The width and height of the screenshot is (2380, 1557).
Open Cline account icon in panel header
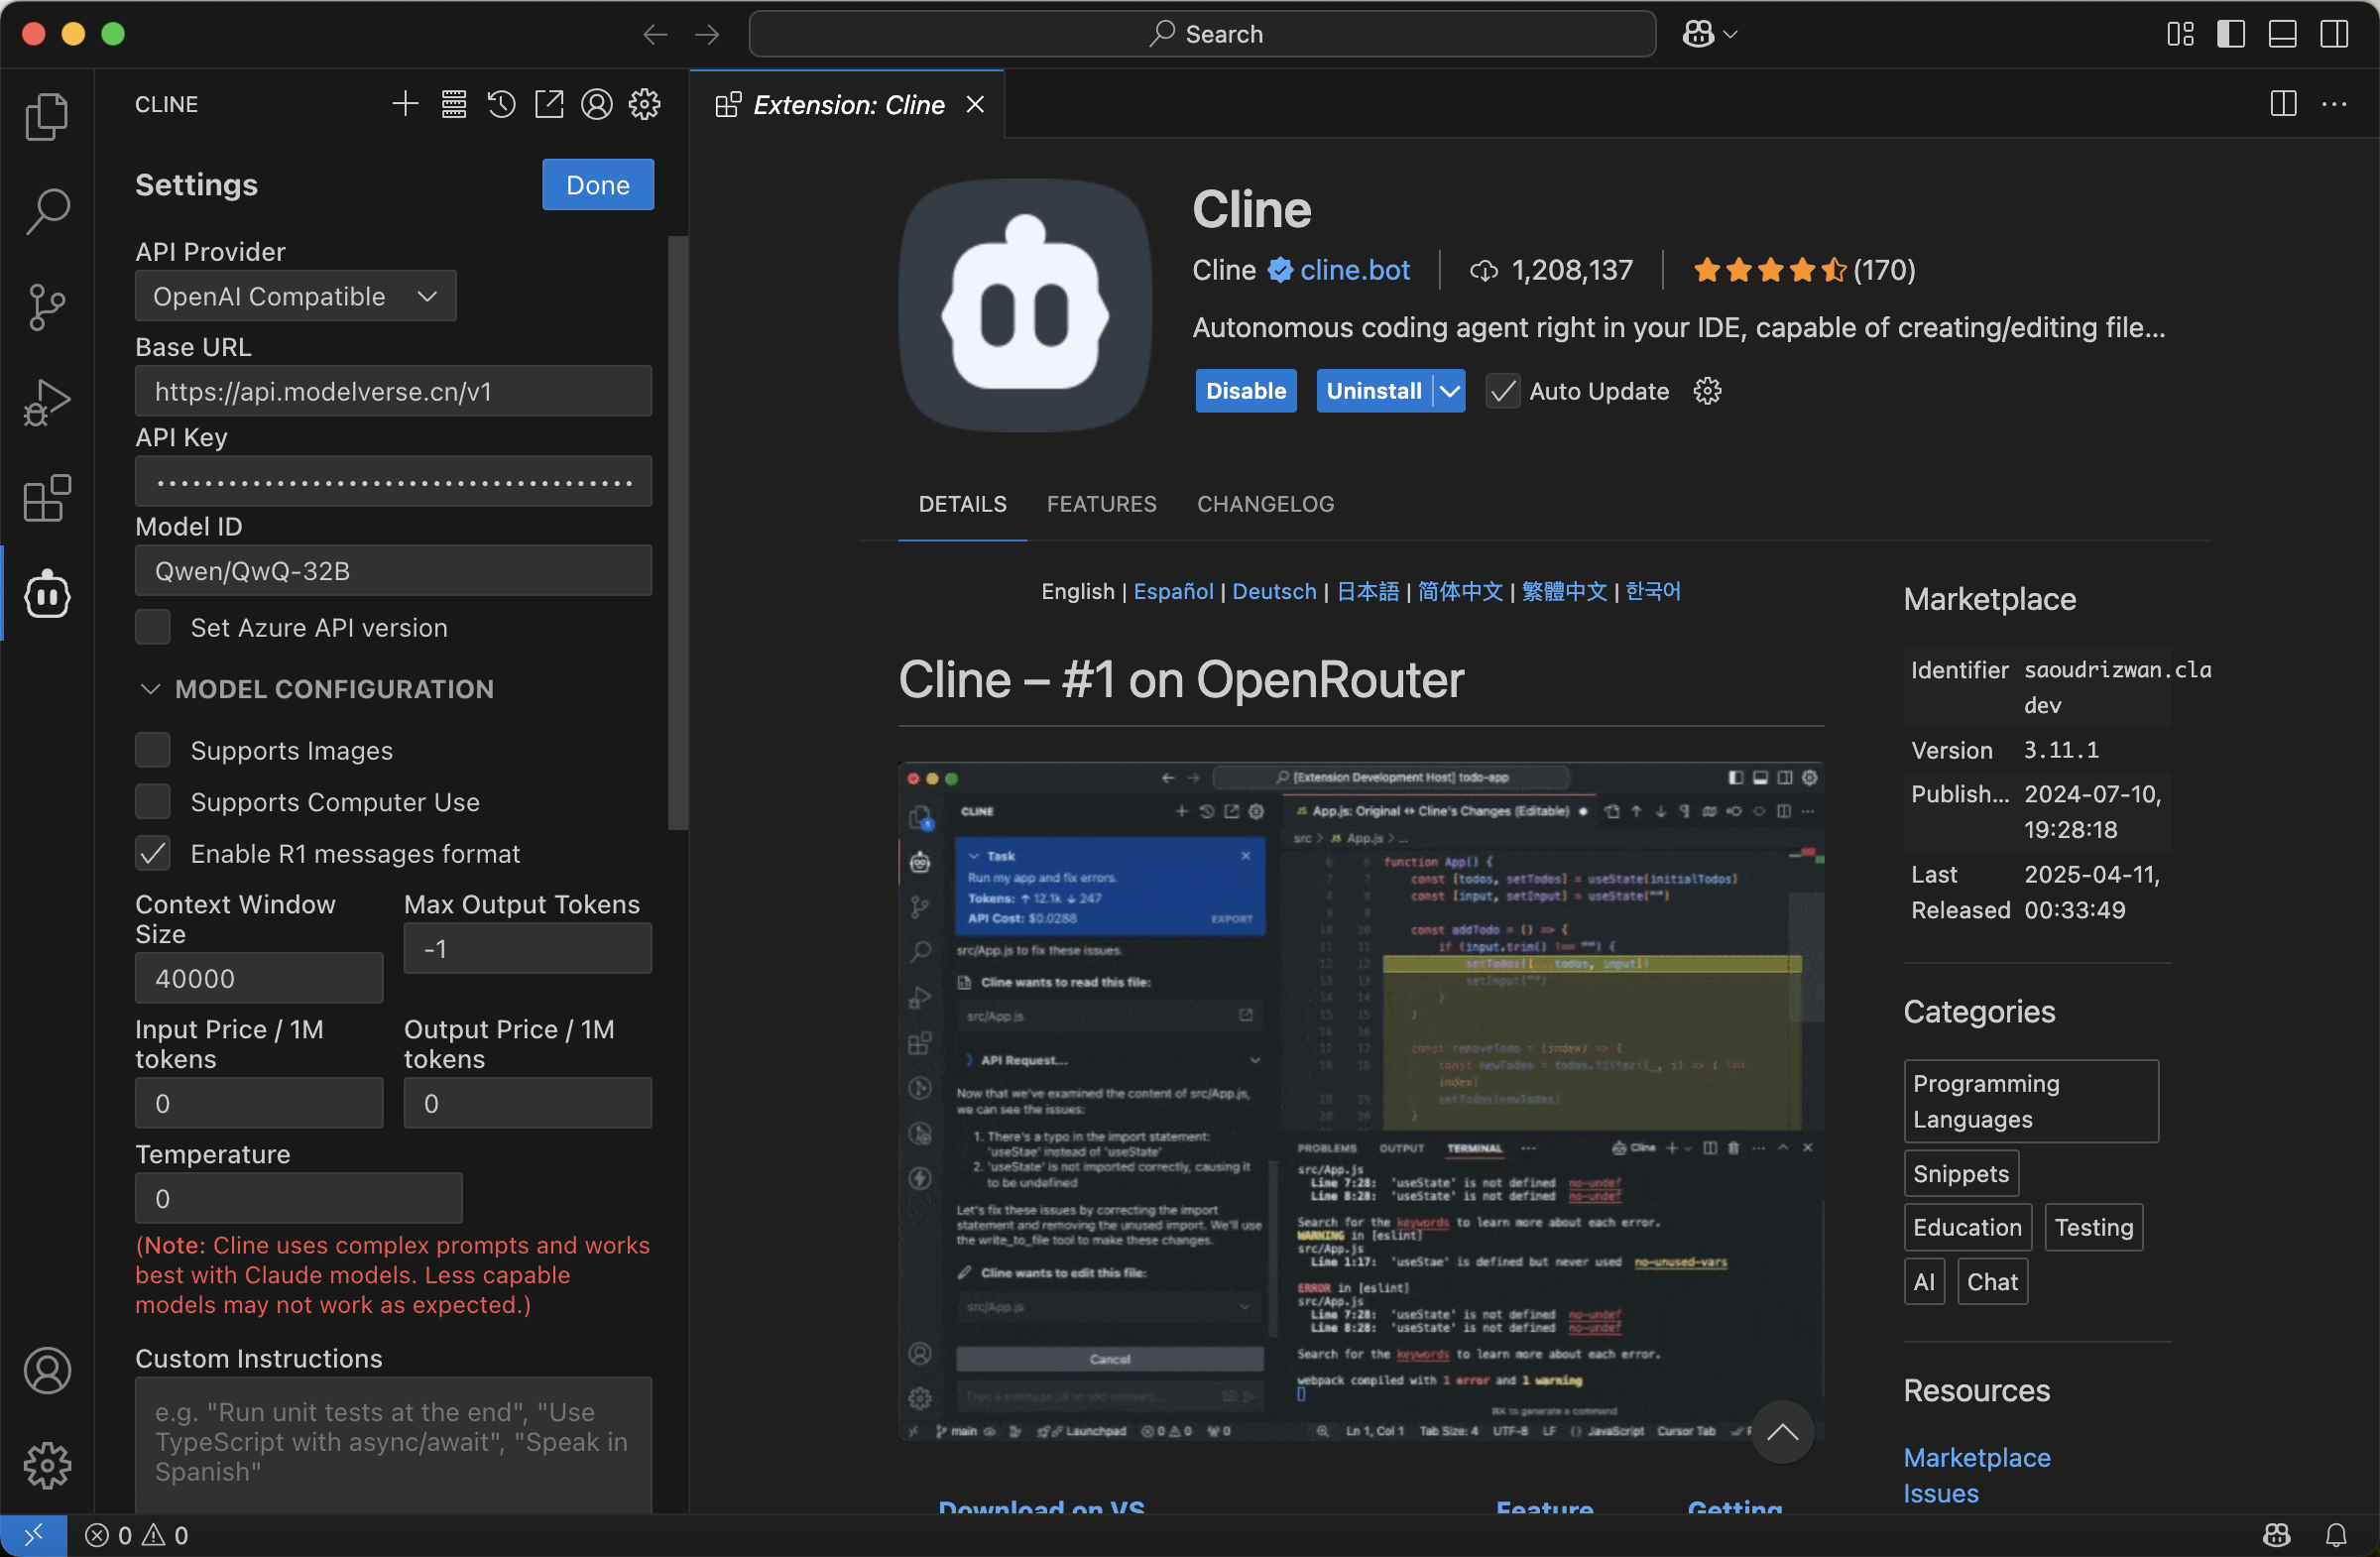click(597, 104)
